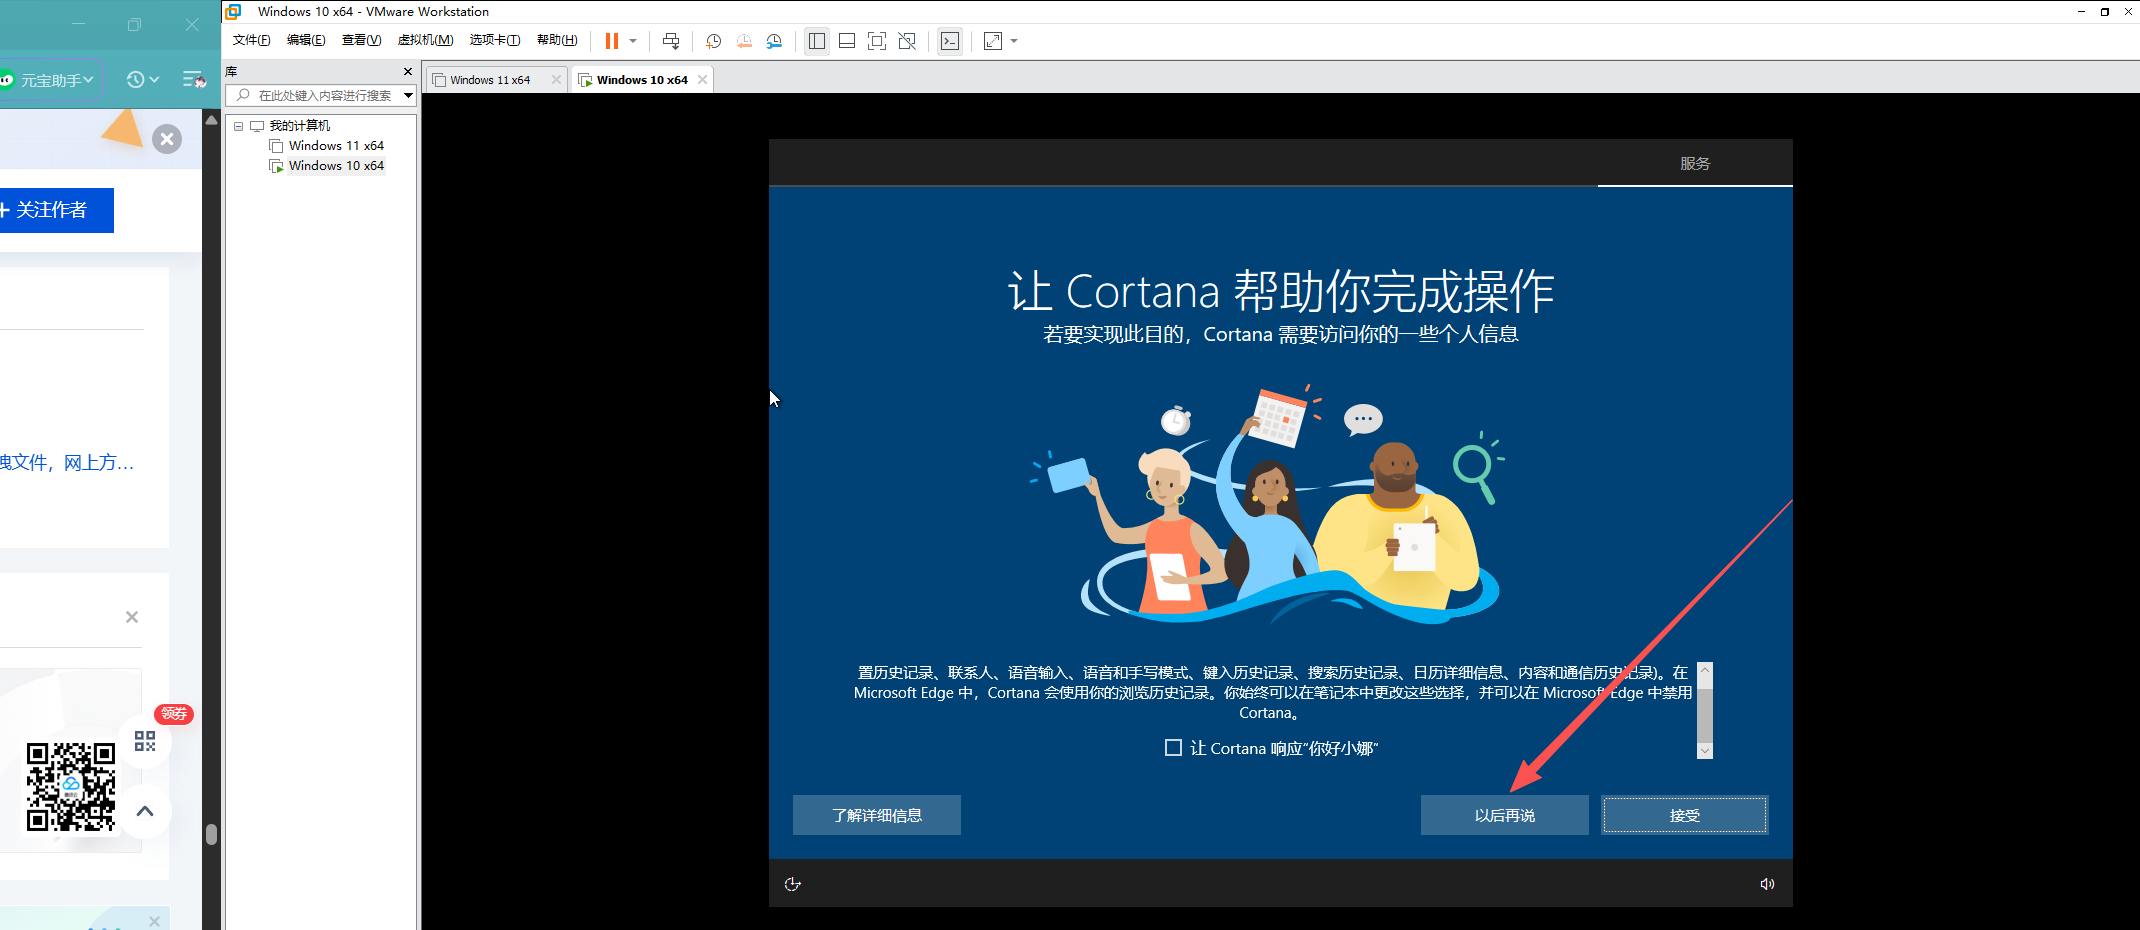Click the 关注作者 button in browser window
The width and height of the screenshot is (2140, 930).
pos(55,210)
